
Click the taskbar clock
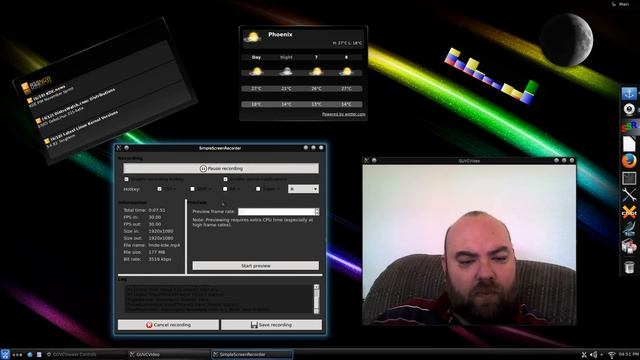[x=629, y=354]
